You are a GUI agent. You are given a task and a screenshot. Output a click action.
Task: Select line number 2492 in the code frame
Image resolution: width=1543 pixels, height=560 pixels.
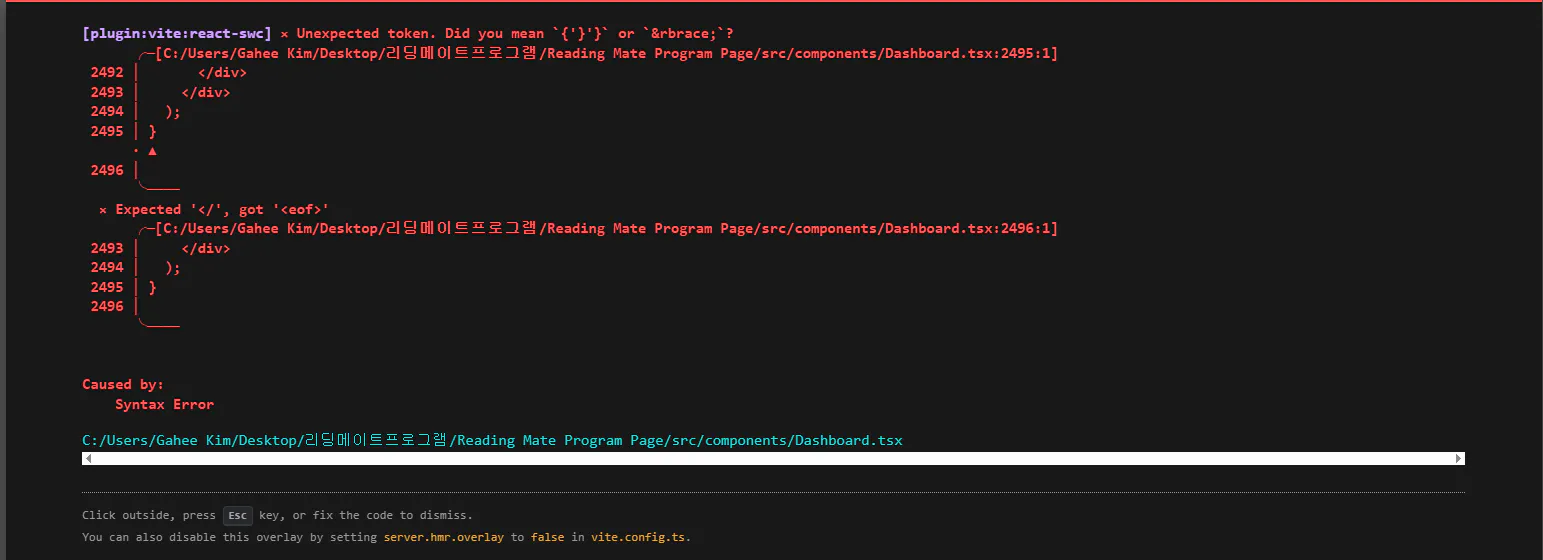click(107, 72)
